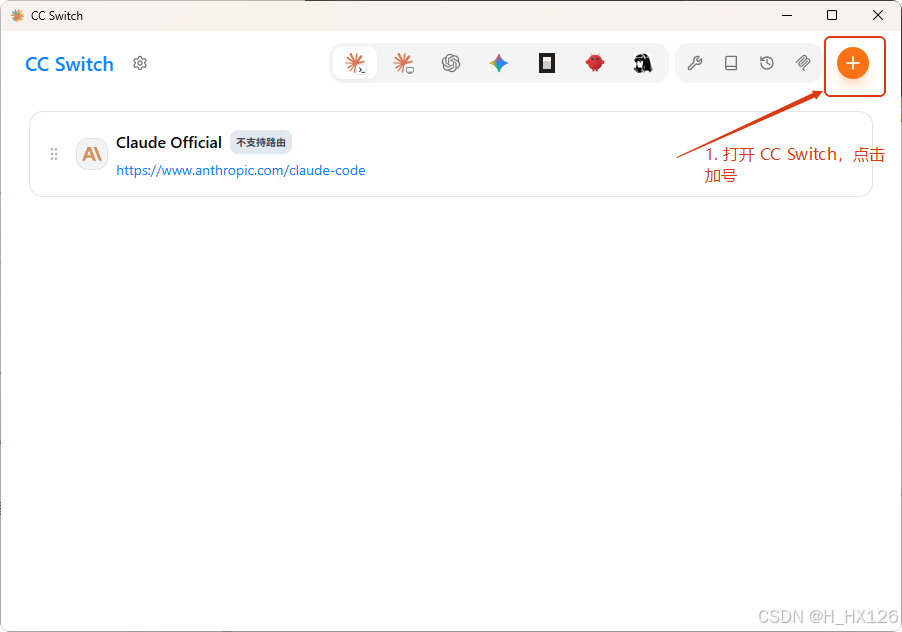The width and height of the screenshot is (902, 632).
Task: Click the Anthropic logo on Claude Official card
Action: [92, 154]
